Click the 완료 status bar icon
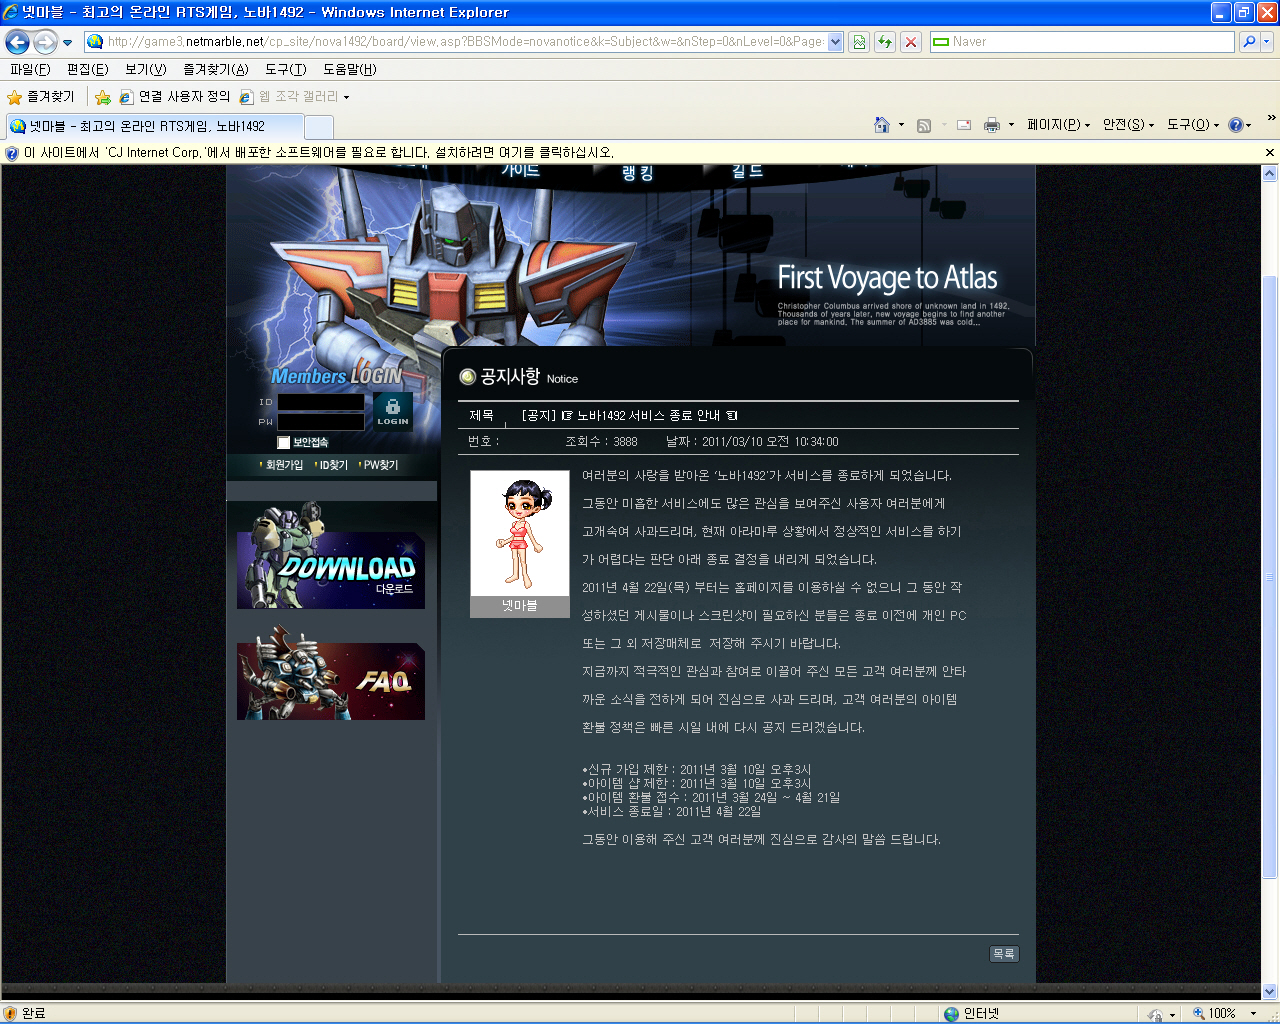The height and width of the screenshot is (1024, 1280). pos(10,1014)
